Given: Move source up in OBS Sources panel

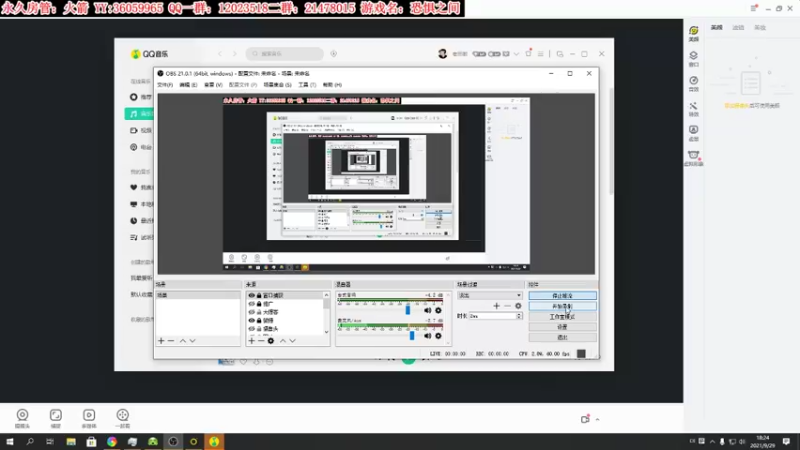Looking at the screenshot, I should 283,340.
